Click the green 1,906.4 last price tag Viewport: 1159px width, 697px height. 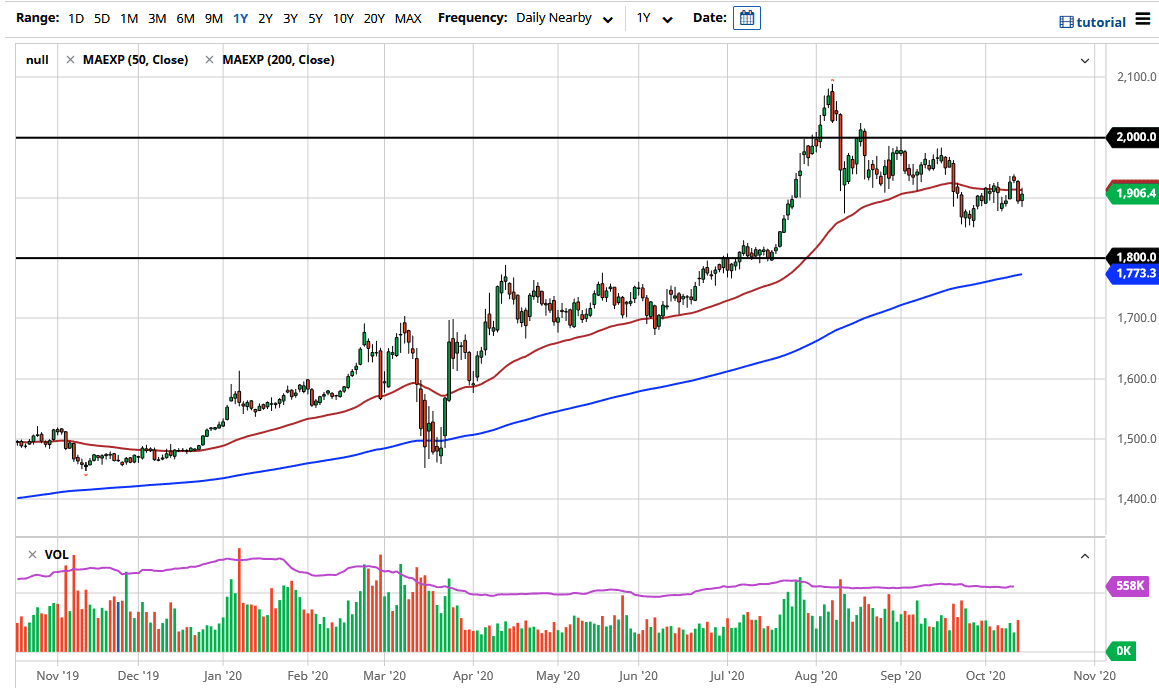click(x=1133, y=194)
